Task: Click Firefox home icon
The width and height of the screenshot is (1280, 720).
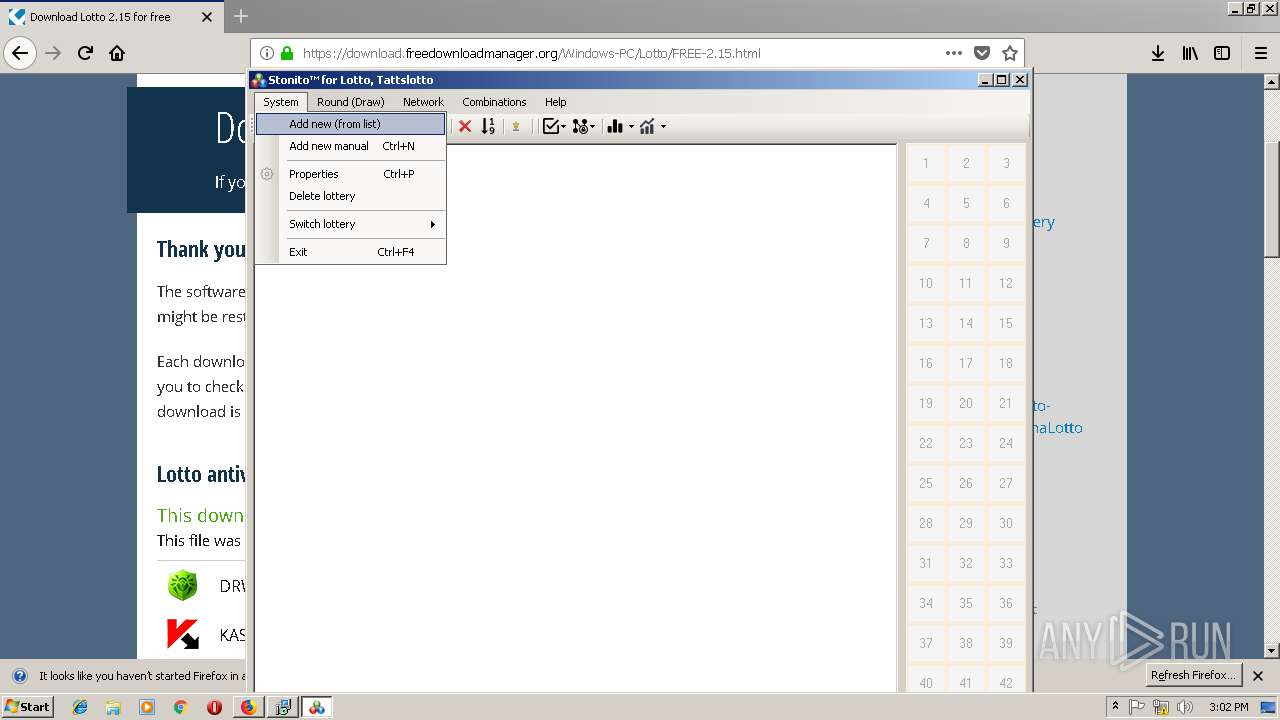Action: point(117,53)
